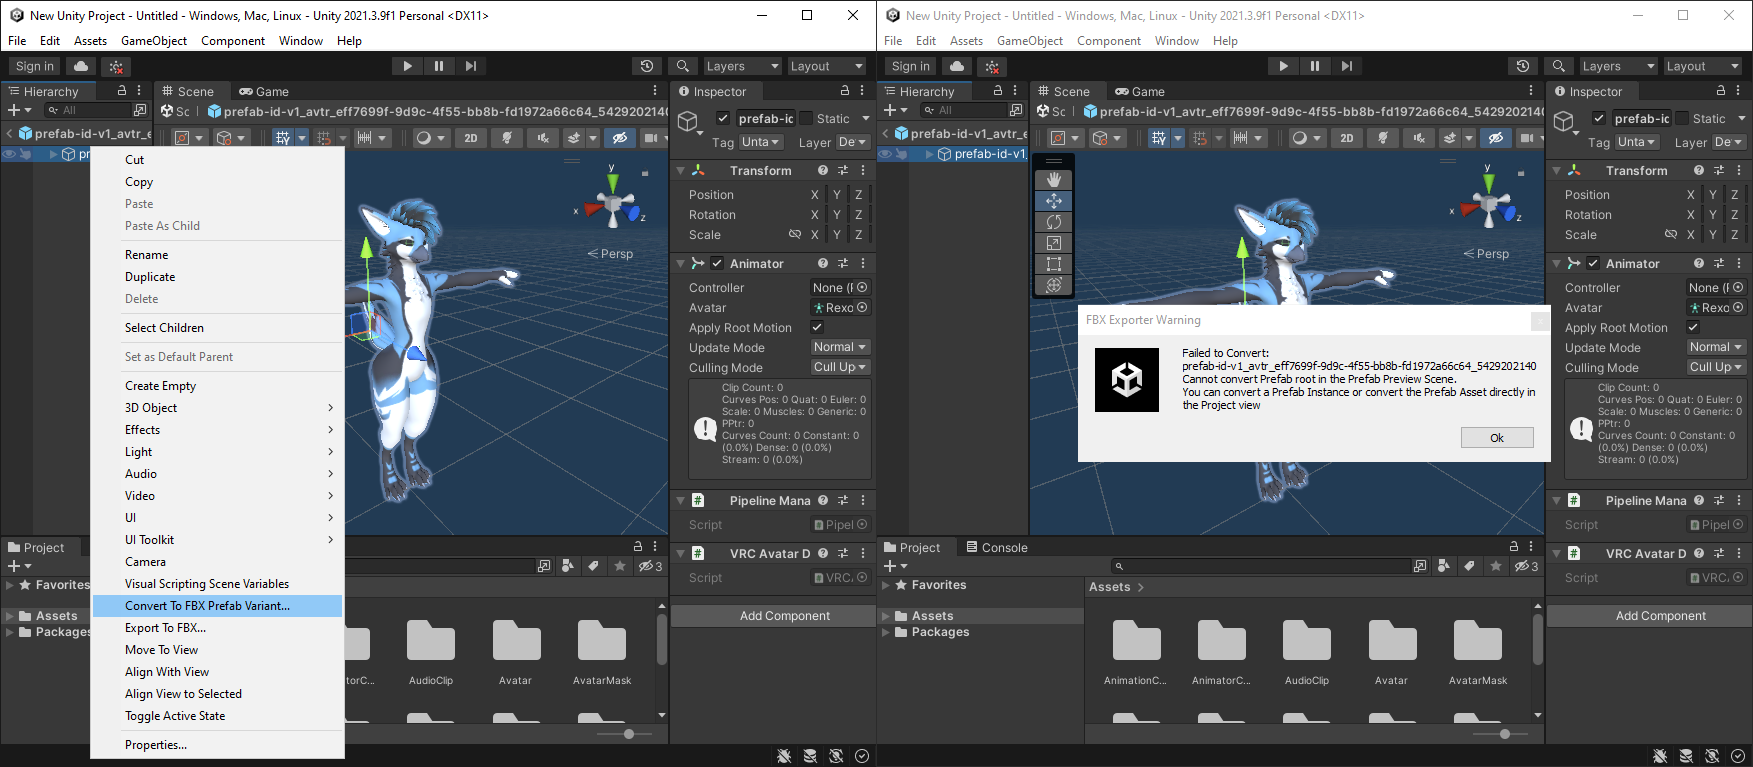
Task: Toggle Apply Root Motion in left Inspector
Action: point(817,327)
